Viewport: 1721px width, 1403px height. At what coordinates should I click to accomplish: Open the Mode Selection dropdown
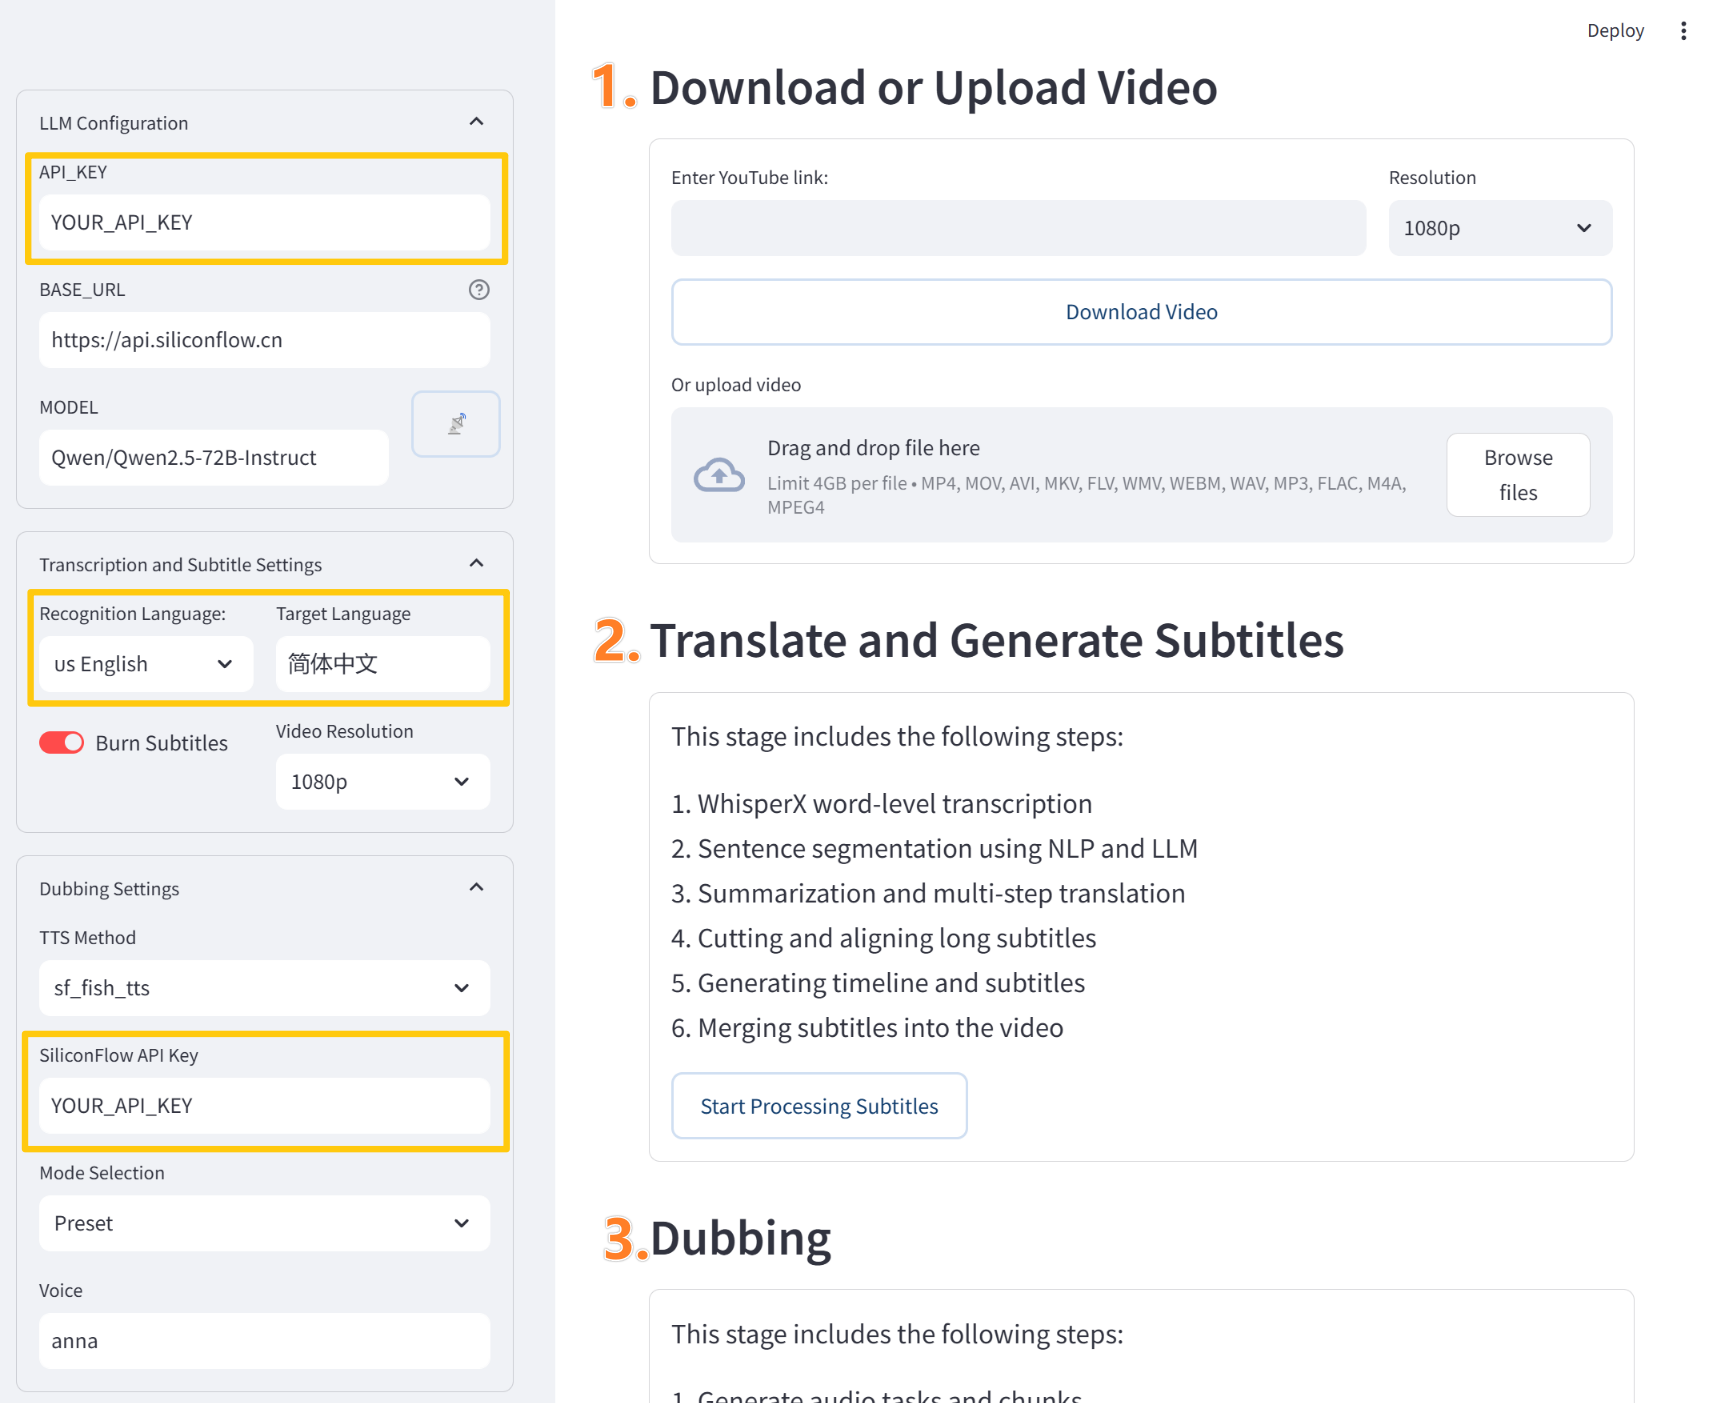(x=263, y=1223)
